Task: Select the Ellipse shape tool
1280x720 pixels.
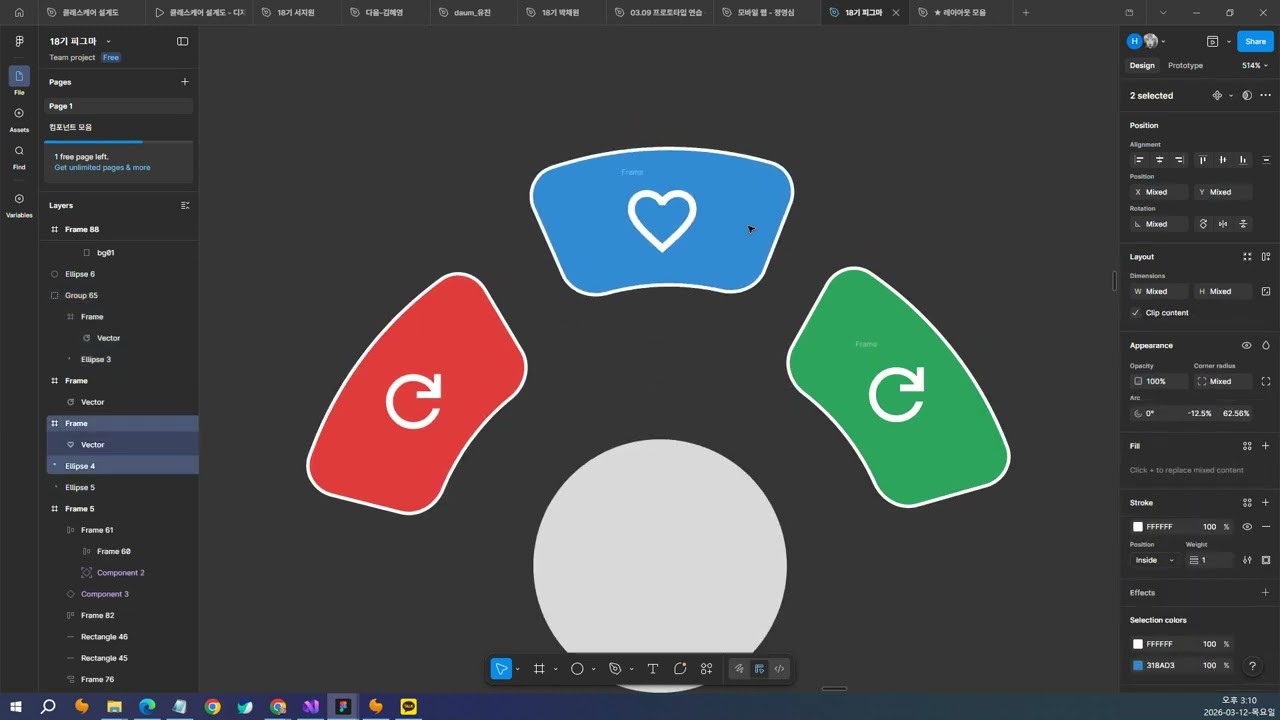Action: click(x=577, y=669)
